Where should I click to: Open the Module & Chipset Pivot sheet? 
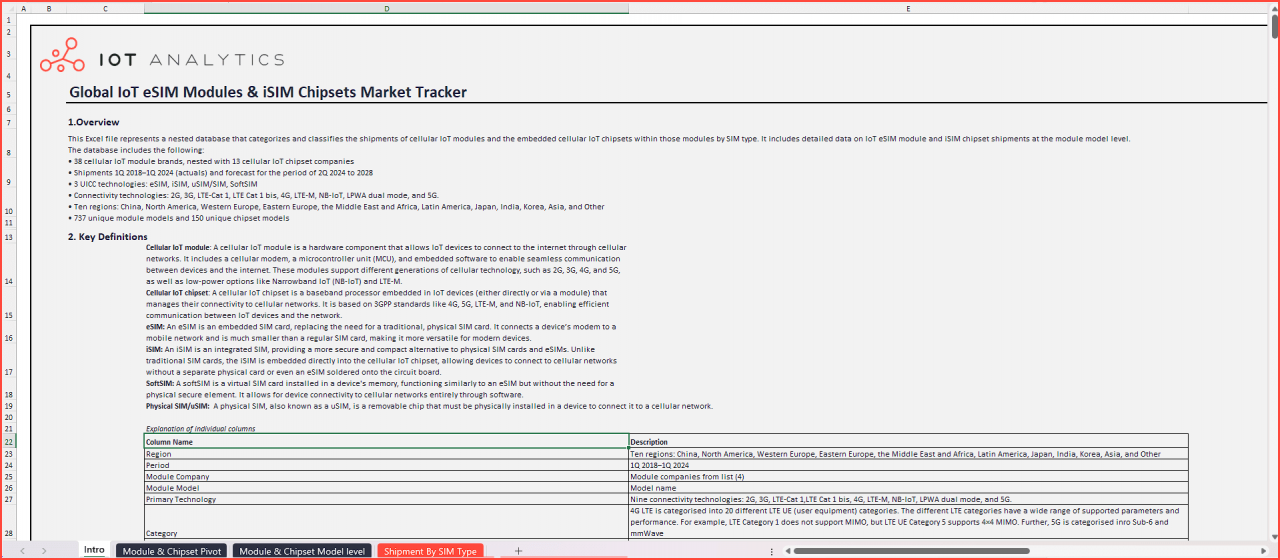(172, 550)
